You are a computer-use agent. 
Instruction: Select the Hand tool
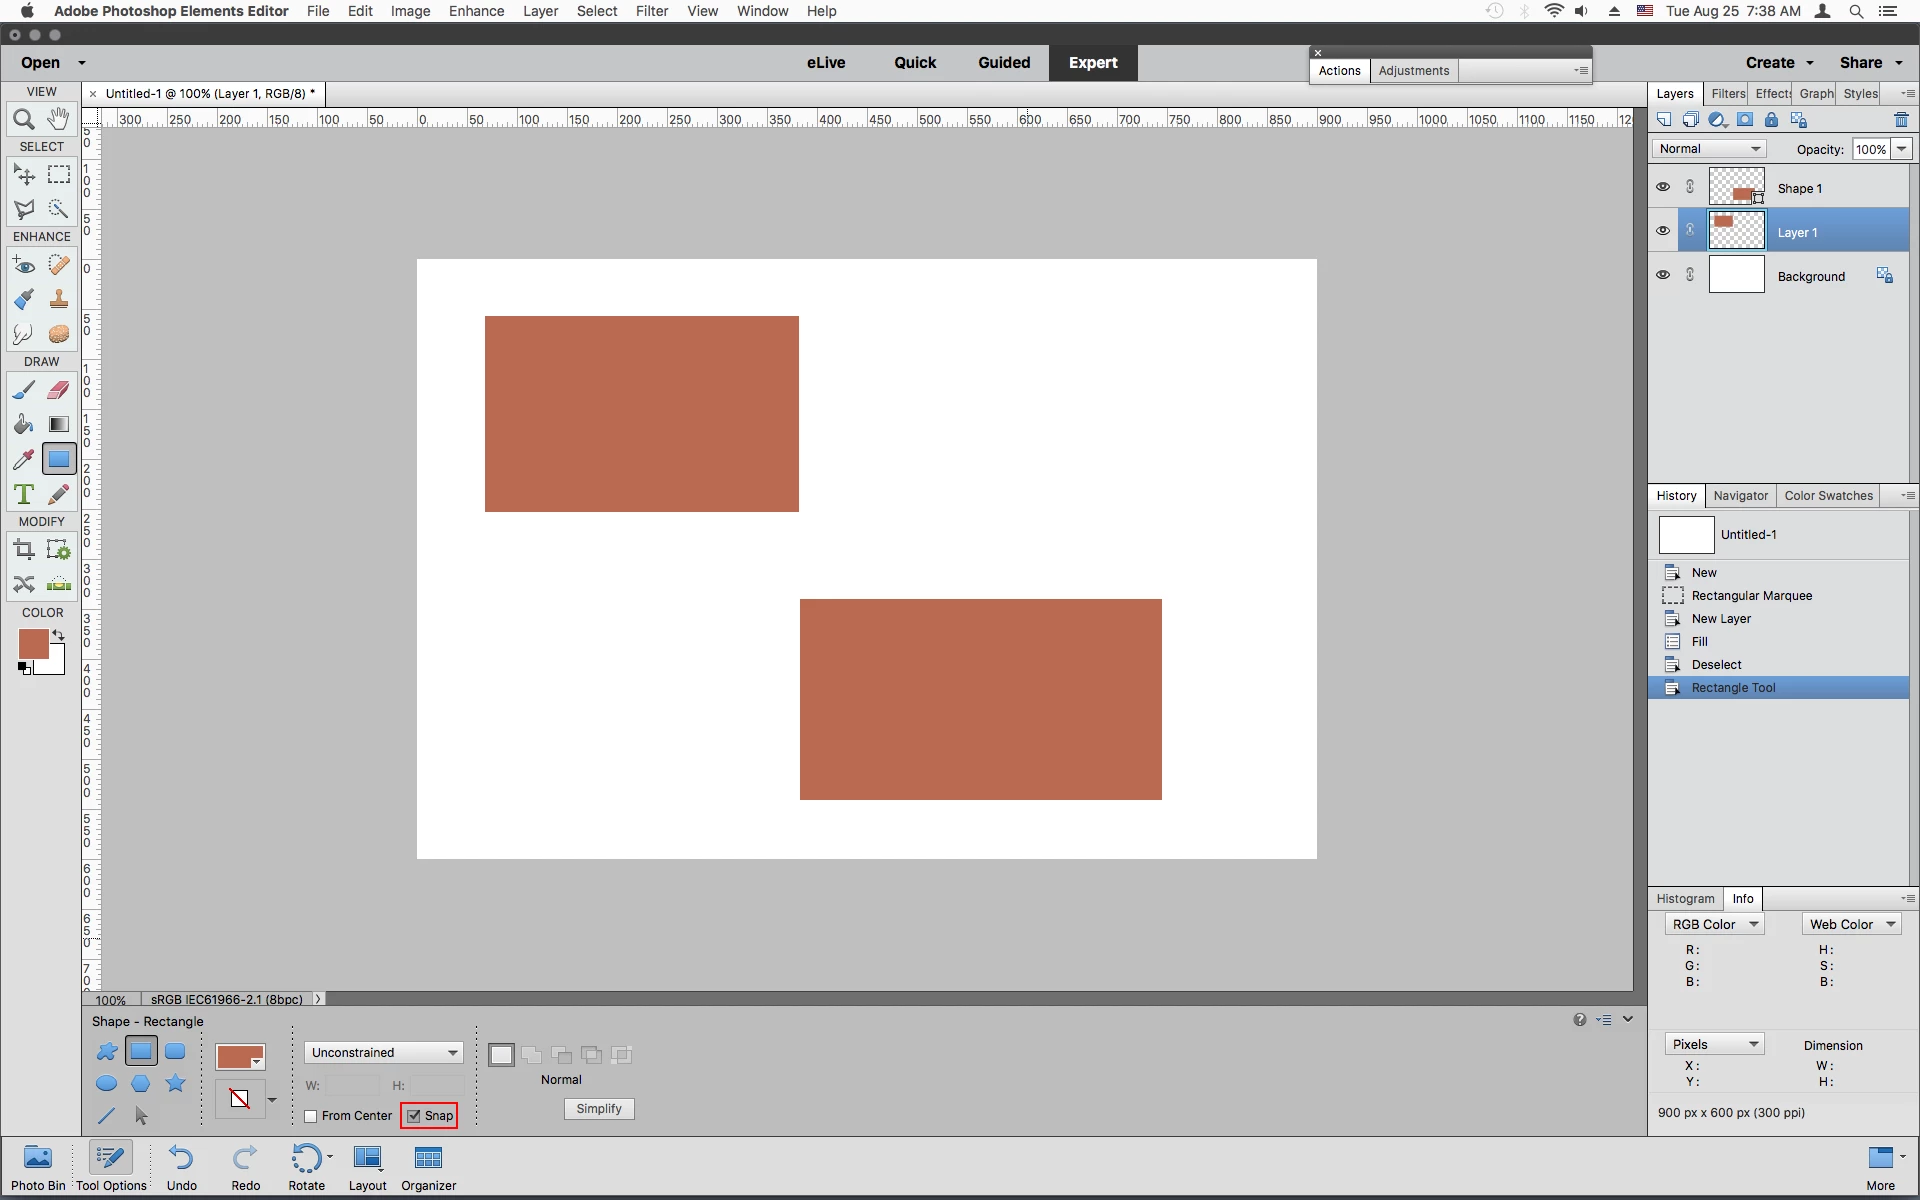[59, 120]
